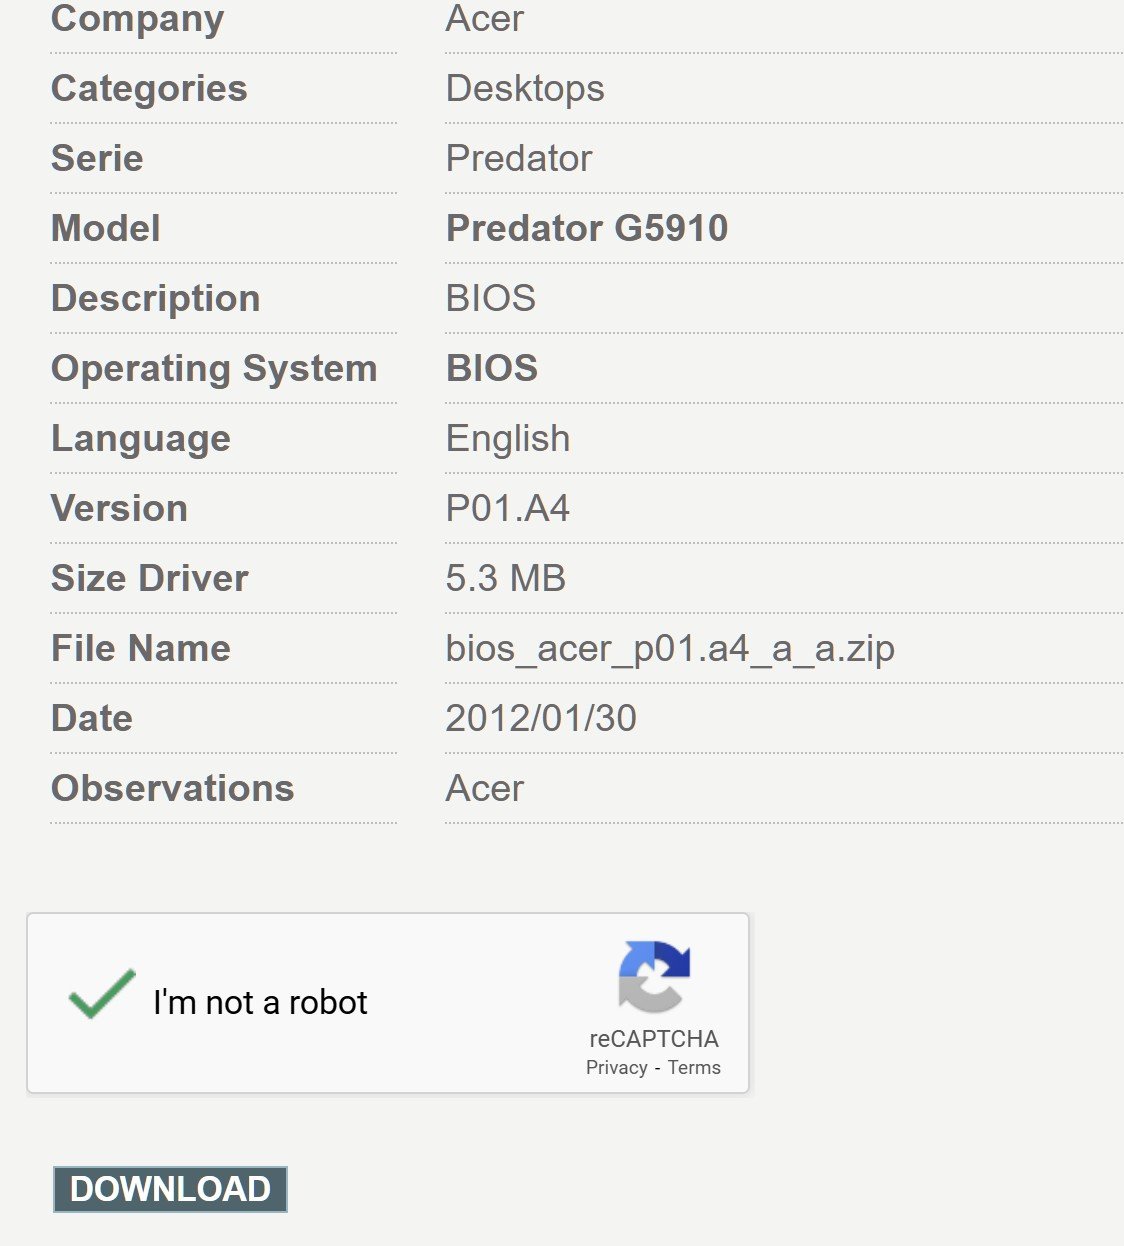
Task: Click the 5.3 MB size value
Action: click(x=506, y=578)
